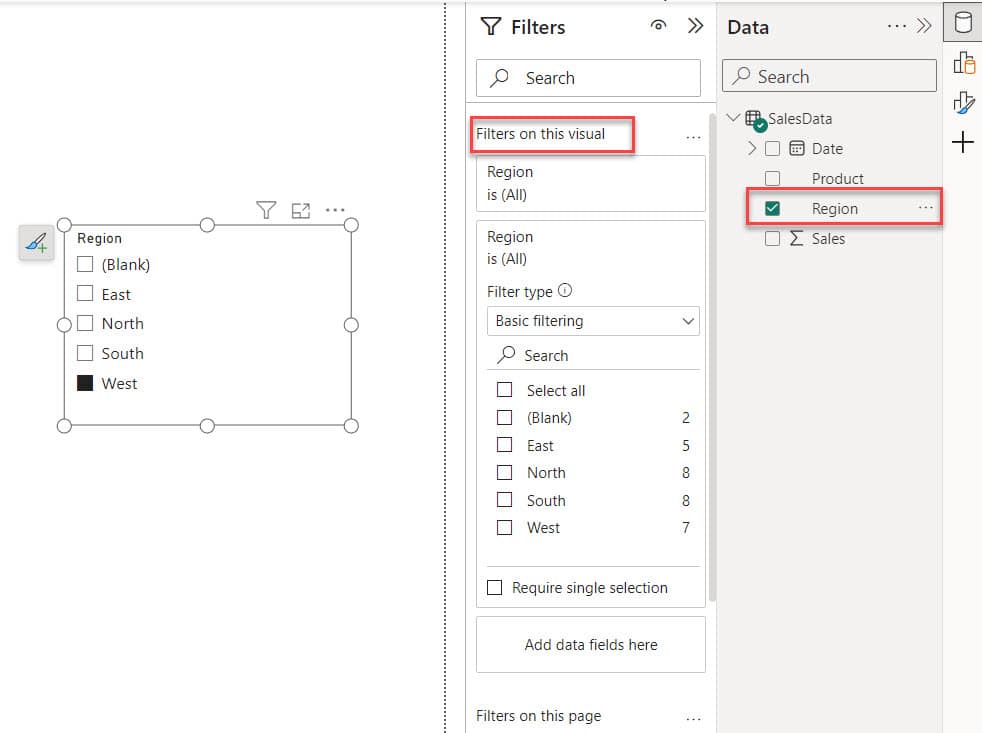
Task: Enable Require single selection
Action: 495,588
